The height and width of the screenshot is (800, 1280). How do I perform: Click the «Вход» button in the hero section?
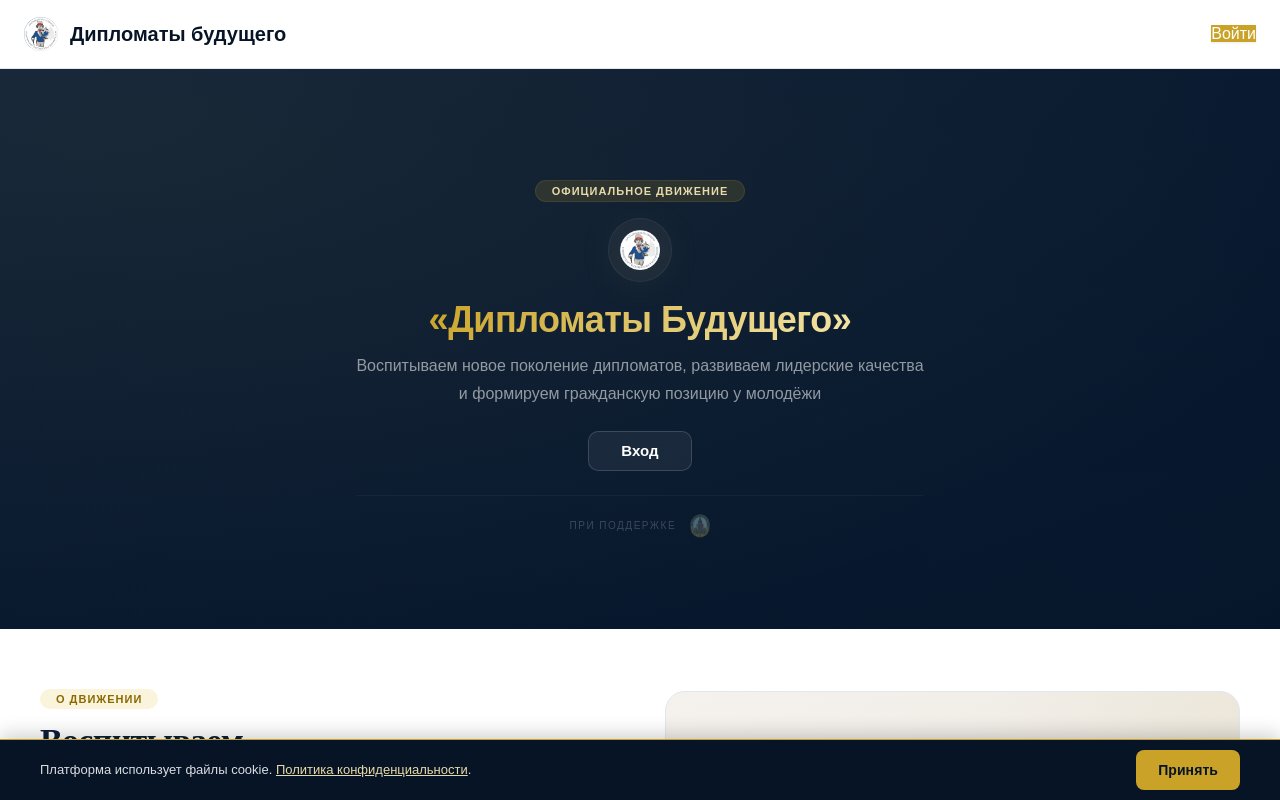(x=640, y=451)
